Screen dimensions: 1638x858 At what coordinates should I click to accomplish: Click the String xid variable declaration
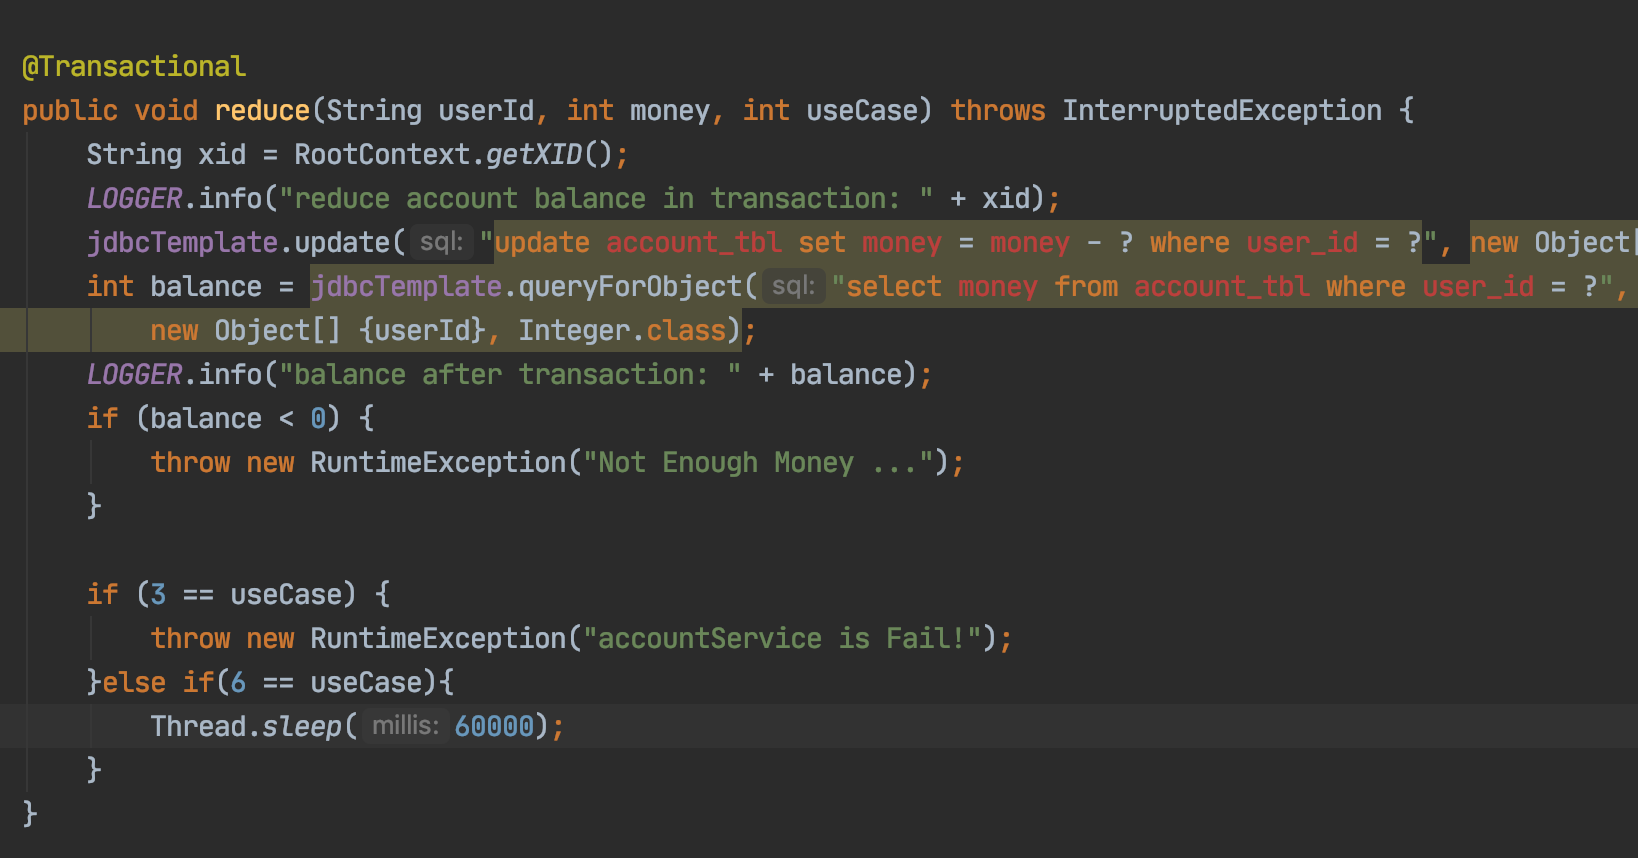[166, 155]
